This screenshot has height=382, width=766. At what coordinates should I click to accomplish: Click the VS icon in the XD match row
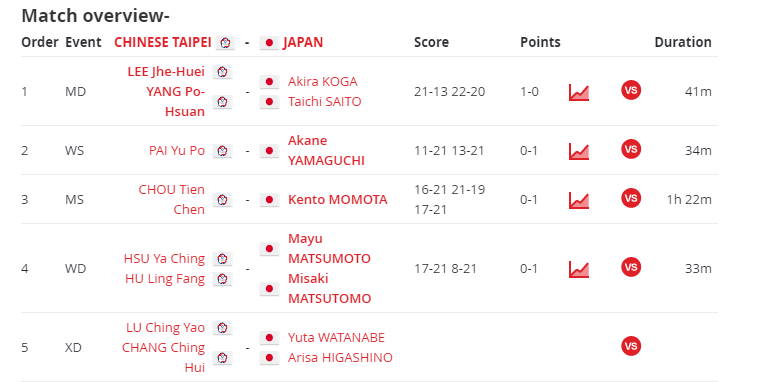[631, 346]
